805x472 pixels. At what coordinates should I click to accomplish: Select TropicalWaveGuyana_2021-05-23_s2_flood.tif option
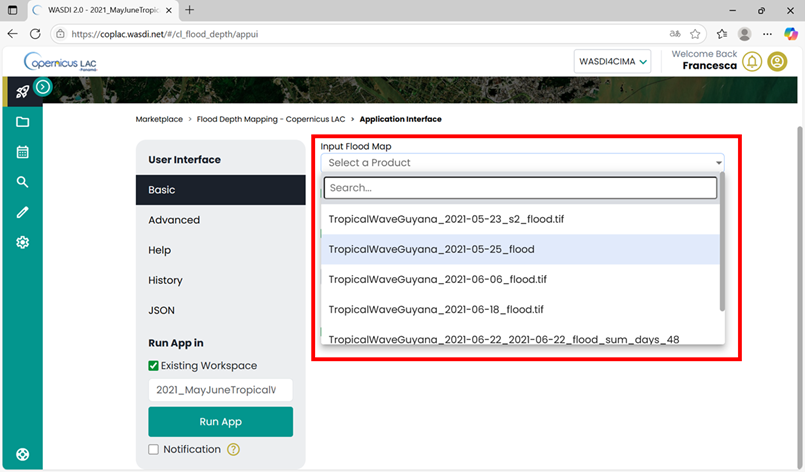521,219
